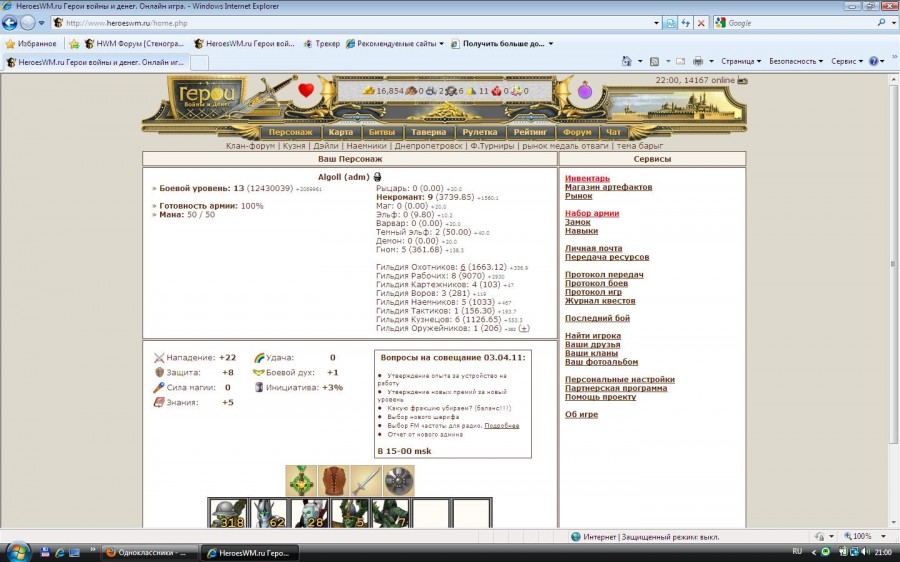
Task: Click the amulet artifact slot icon
Action: pos(301,480)
